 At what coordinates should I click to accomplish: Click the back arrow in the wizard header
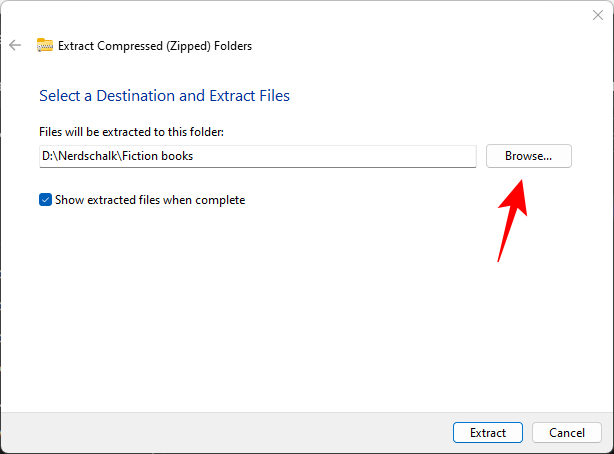click(x=15, y=45)
